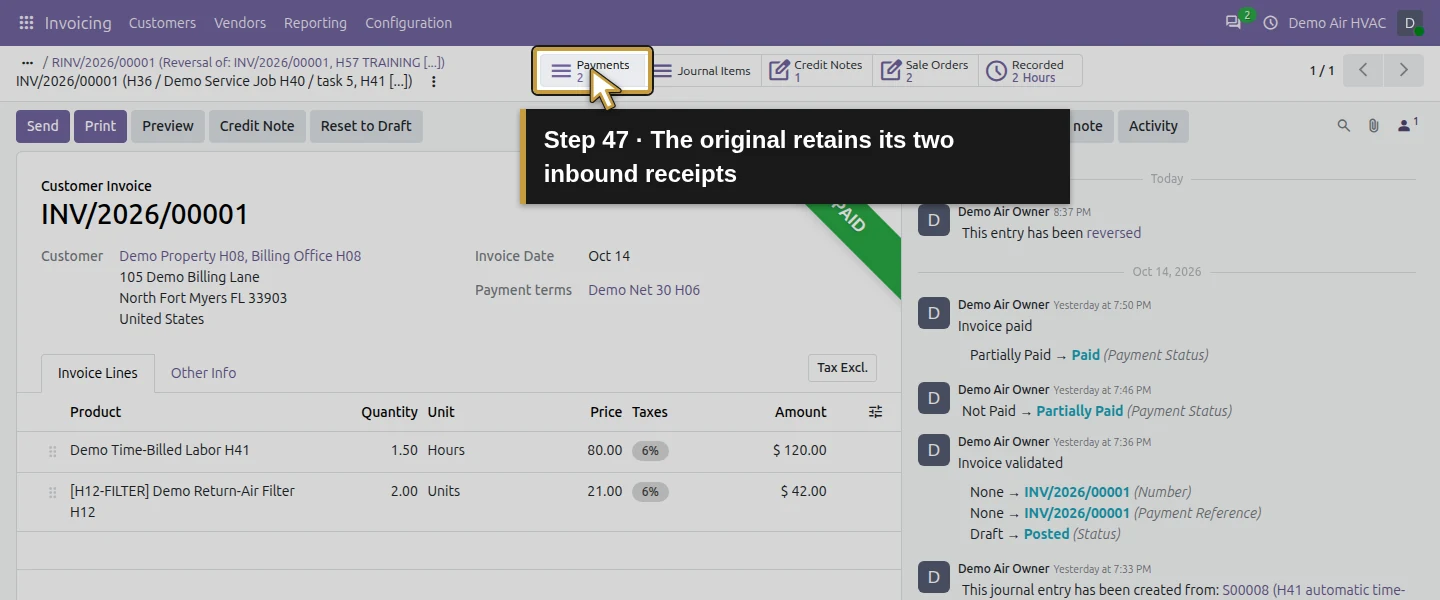The width and height of the screenshot is (1440, 600).
Task: Open the Journal Items smart button
Action: (x=704, y=71)
